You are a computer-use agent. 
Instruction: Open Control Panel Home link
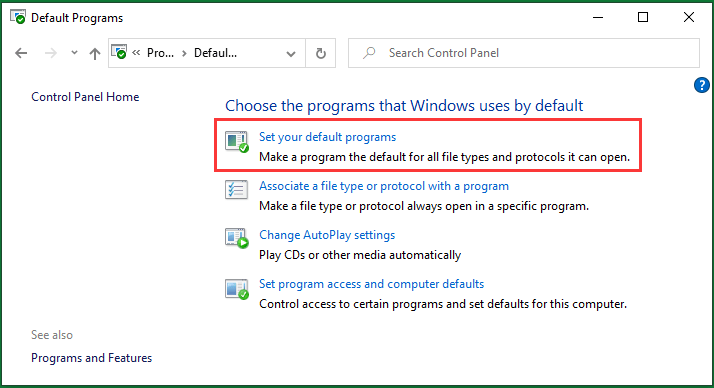tap(85, 97)
